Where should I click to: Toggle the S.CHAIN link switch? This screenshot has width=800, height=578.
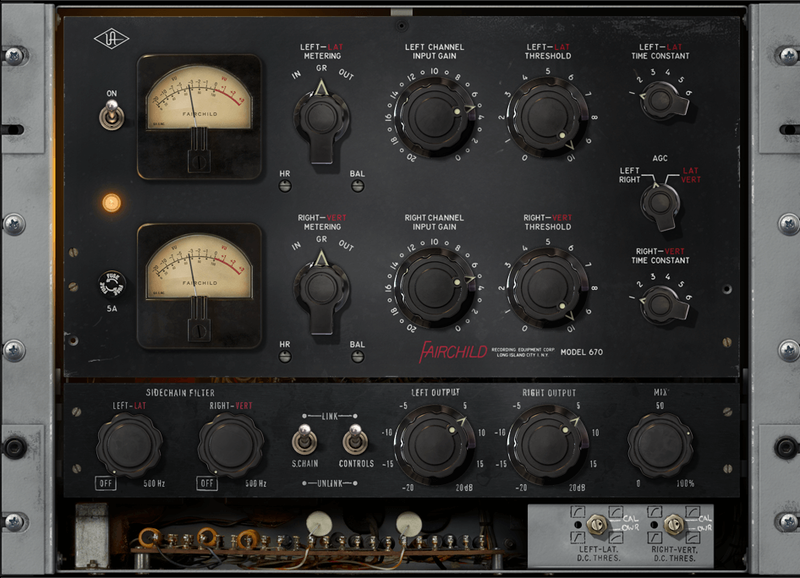point(304,440)
